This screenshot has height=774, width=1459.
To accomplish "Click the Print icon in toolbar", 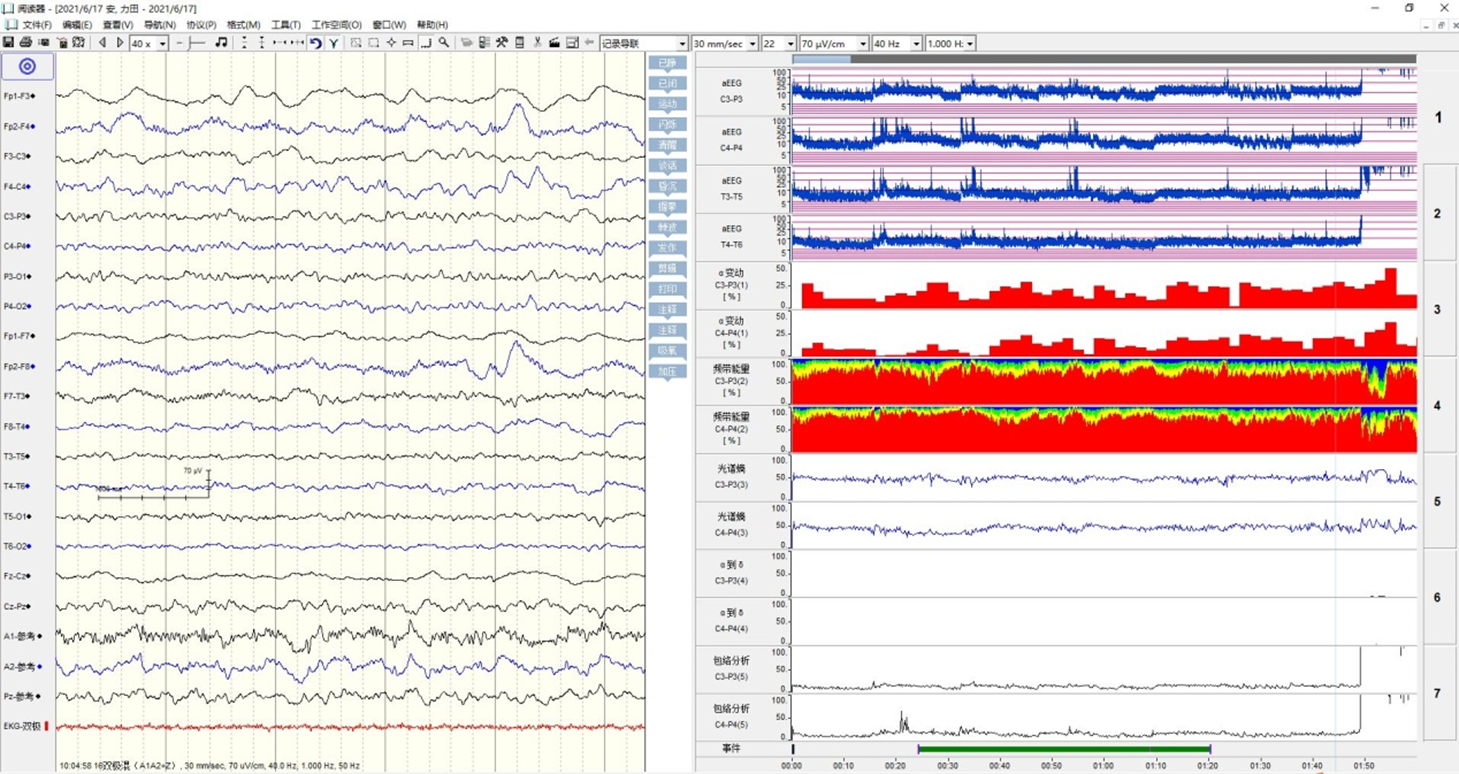I will pyautogui.click(x=26, y=43).
